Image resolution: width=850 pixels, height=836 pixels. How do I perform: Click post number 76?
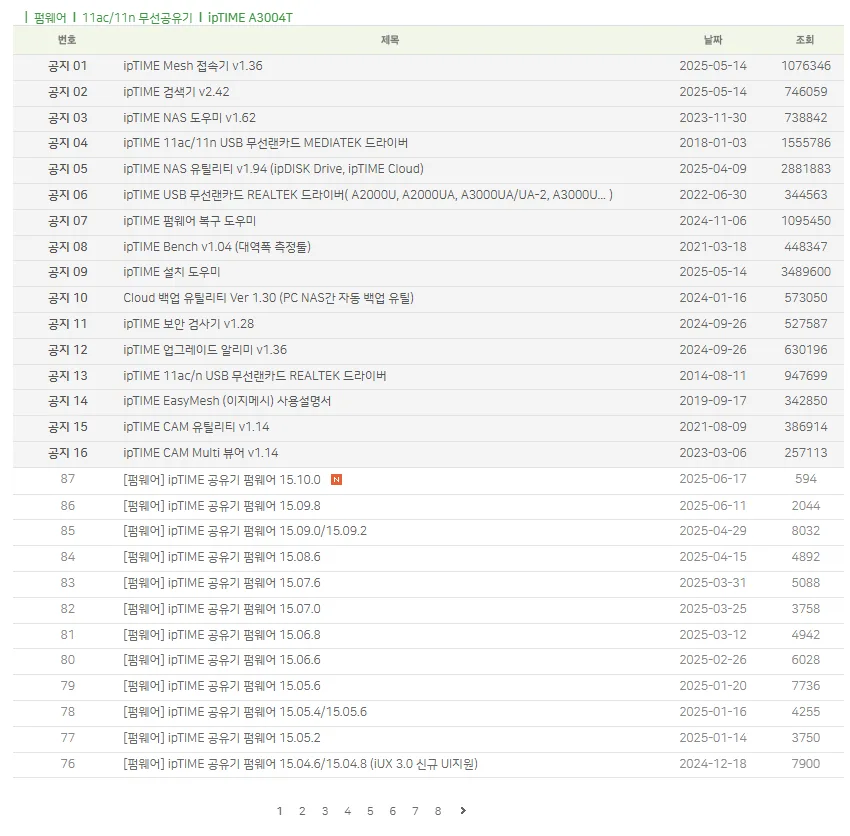click(x=68, y=764)
